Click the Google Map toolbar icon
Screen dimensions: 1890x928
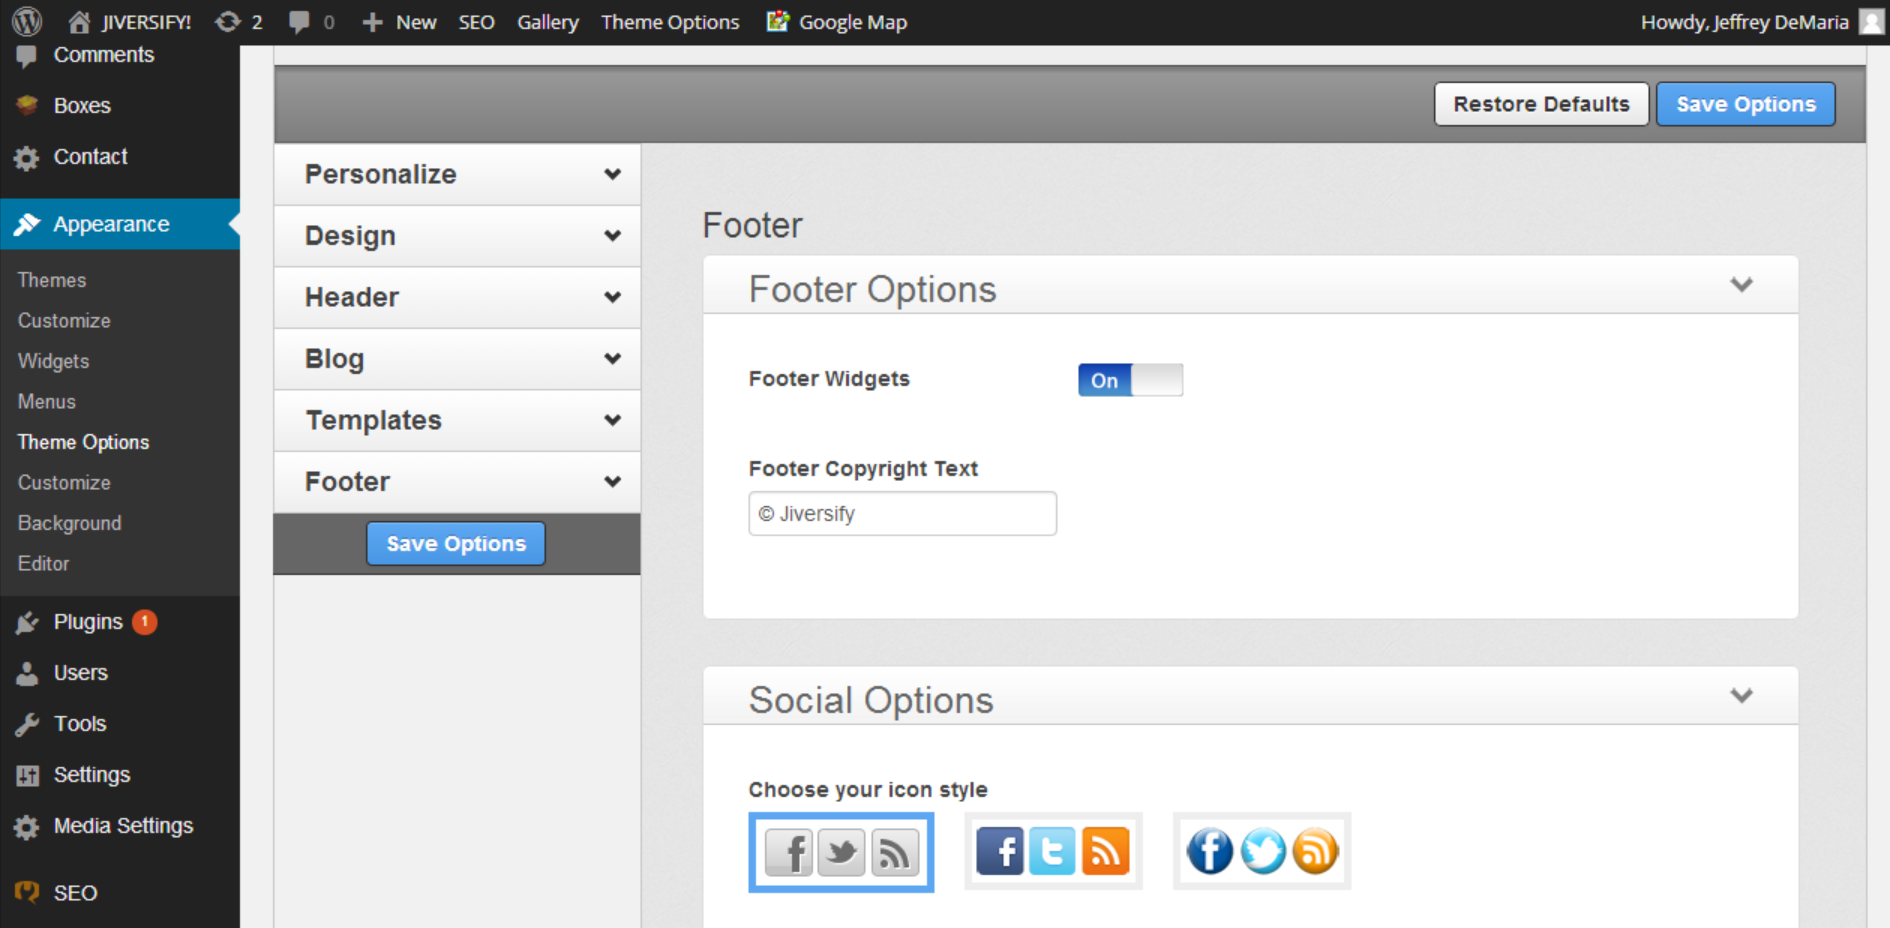[x=778, y=21]
